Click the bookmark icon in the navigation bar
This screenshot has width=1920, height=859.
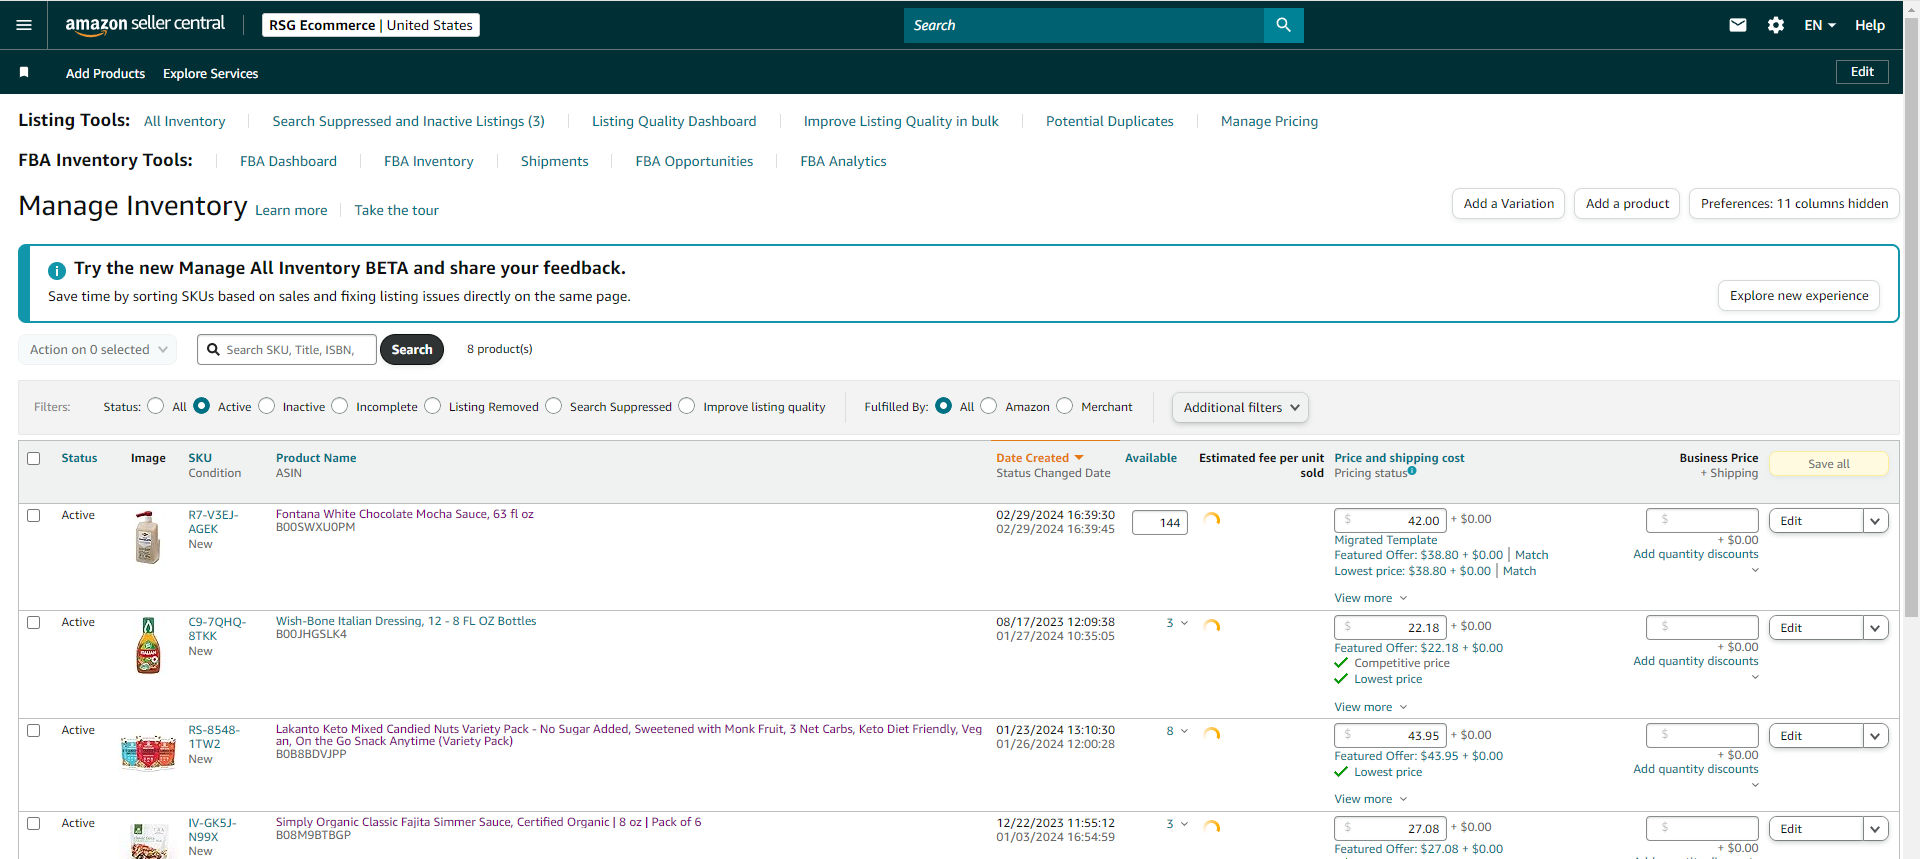[24, 72]
